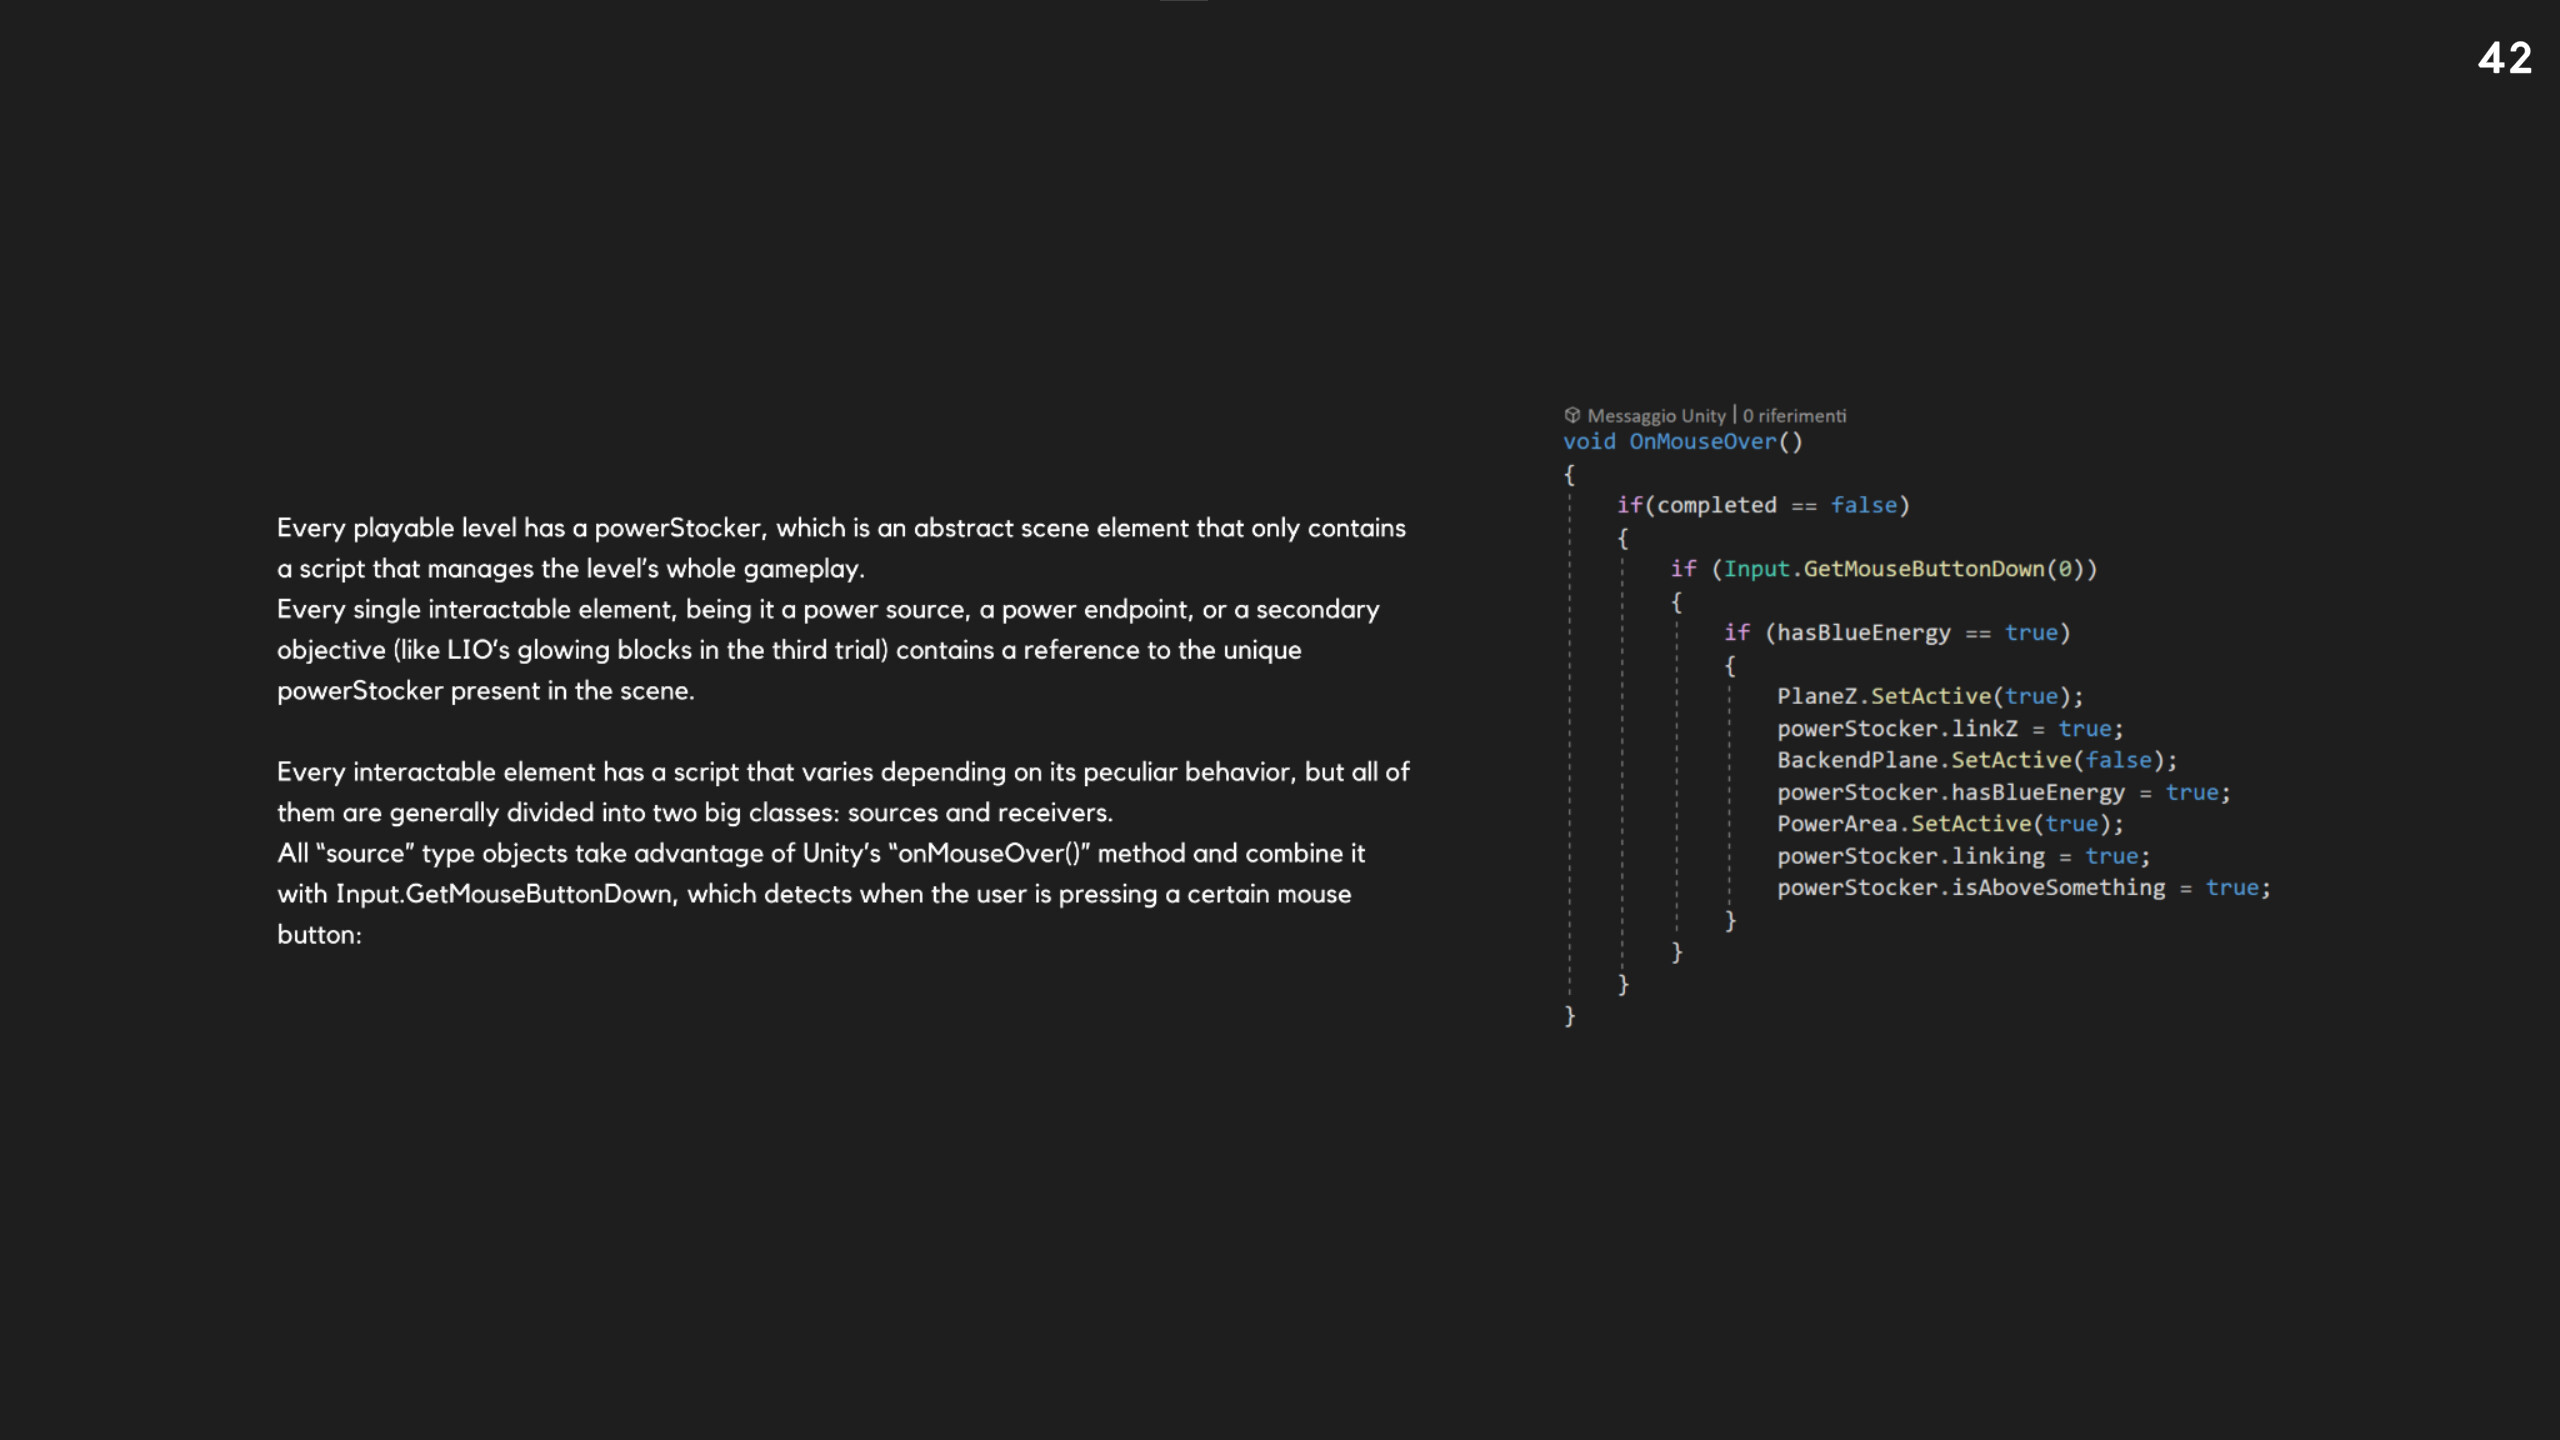Viewport: 2560px width, 1440px height.
Task: Click the Messaggio Unity label
Action: (x=1656, y=415)
